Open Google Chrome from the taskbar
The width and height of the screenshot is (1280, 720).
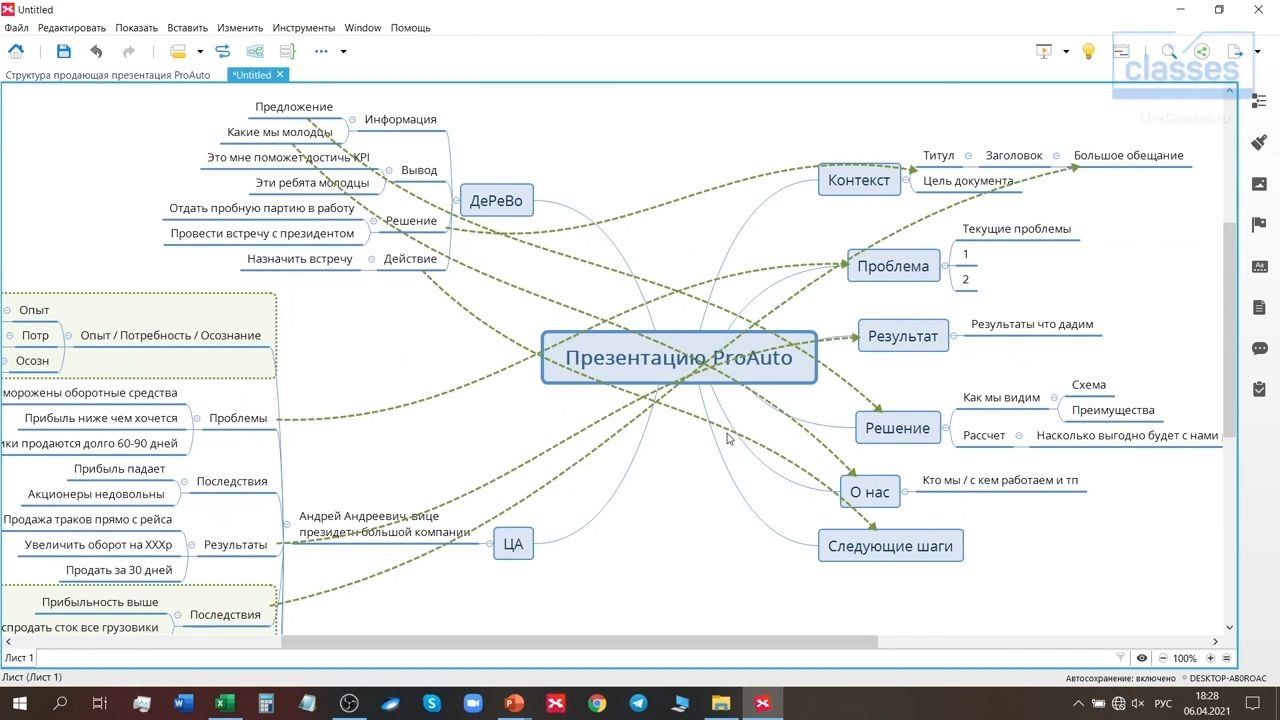[597, 704]
